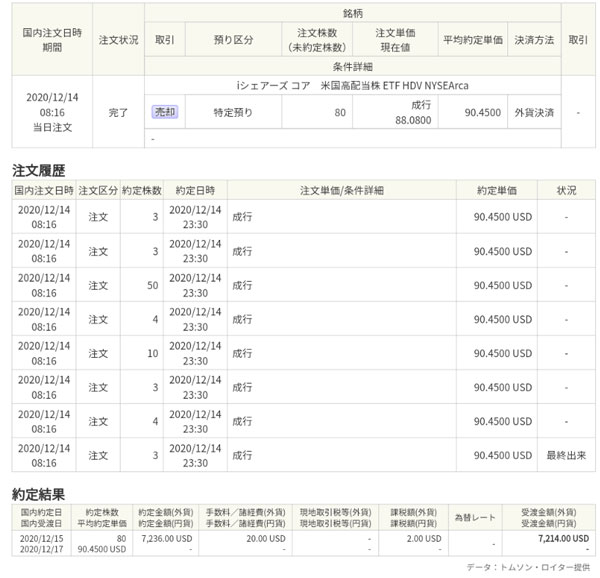Screen dimensions: 600x578
Task: Click the 約定日時 header in order history
Action: coord(194,189)
